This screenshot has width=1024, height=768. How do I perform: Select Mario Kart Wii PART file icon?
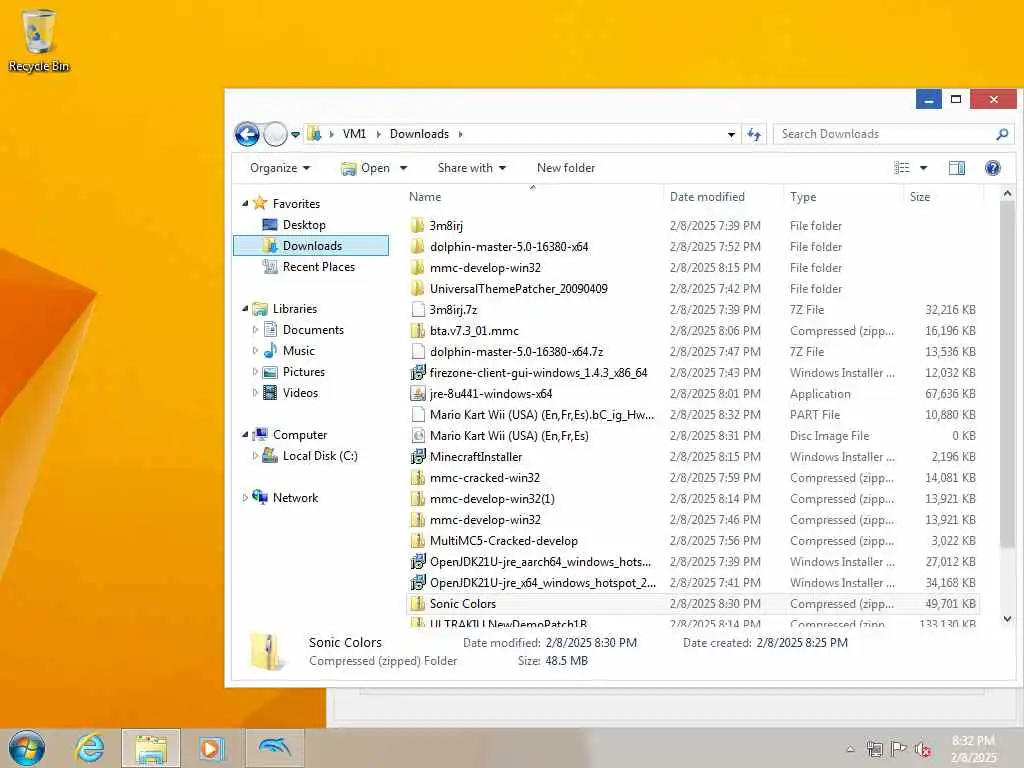418,415
